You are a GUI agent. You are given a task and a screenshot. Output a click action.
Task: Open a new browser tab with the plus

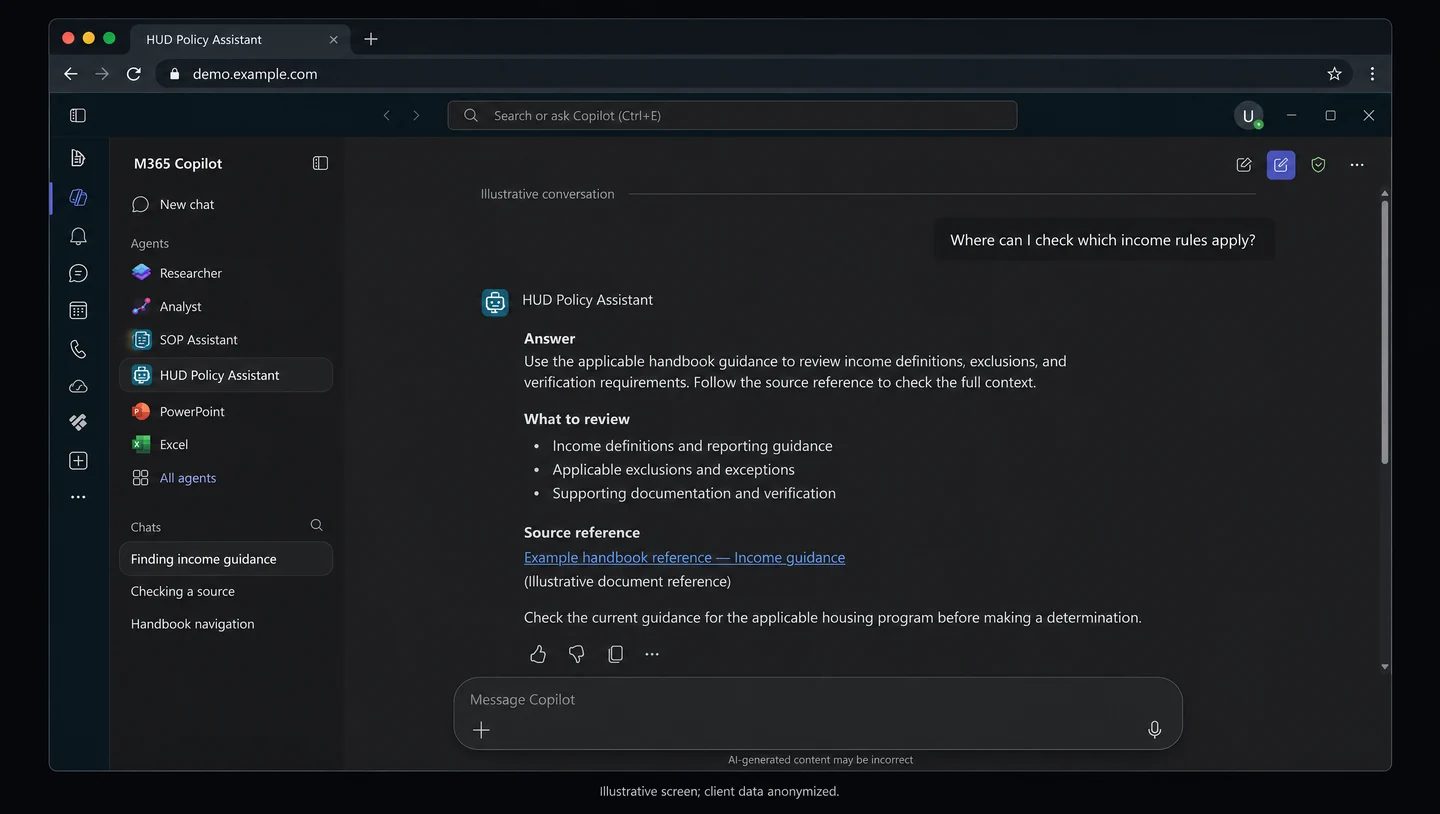tap(371, 39)
